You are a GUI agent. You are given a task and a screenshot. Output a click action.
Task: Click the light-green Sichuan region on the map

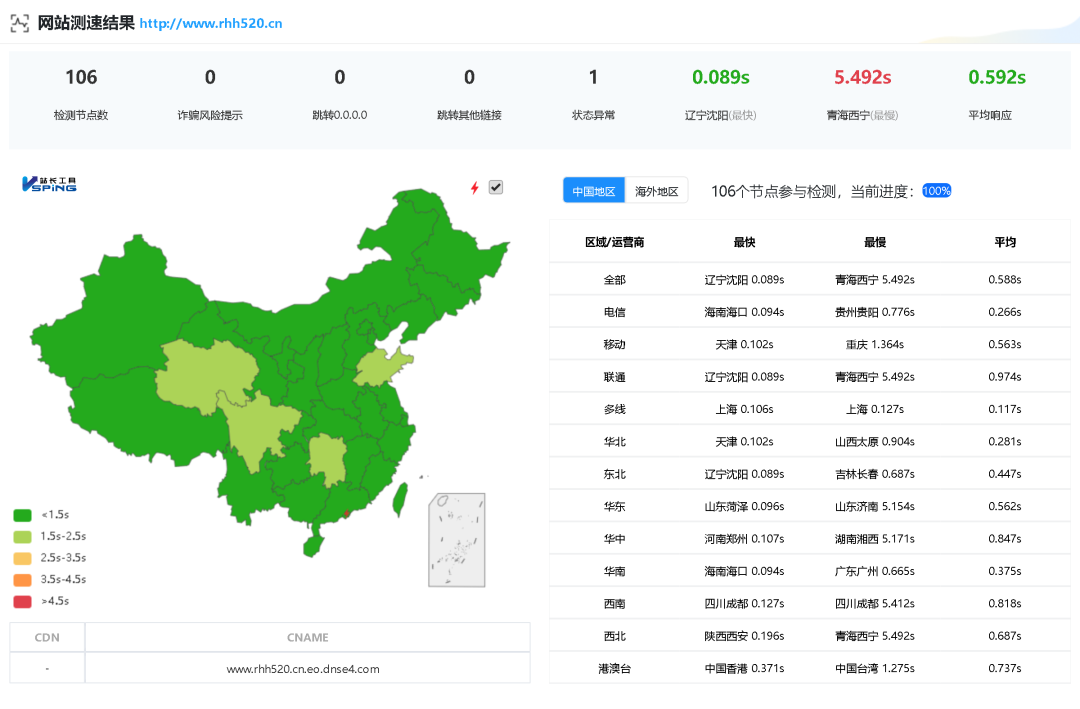[255, 420]
